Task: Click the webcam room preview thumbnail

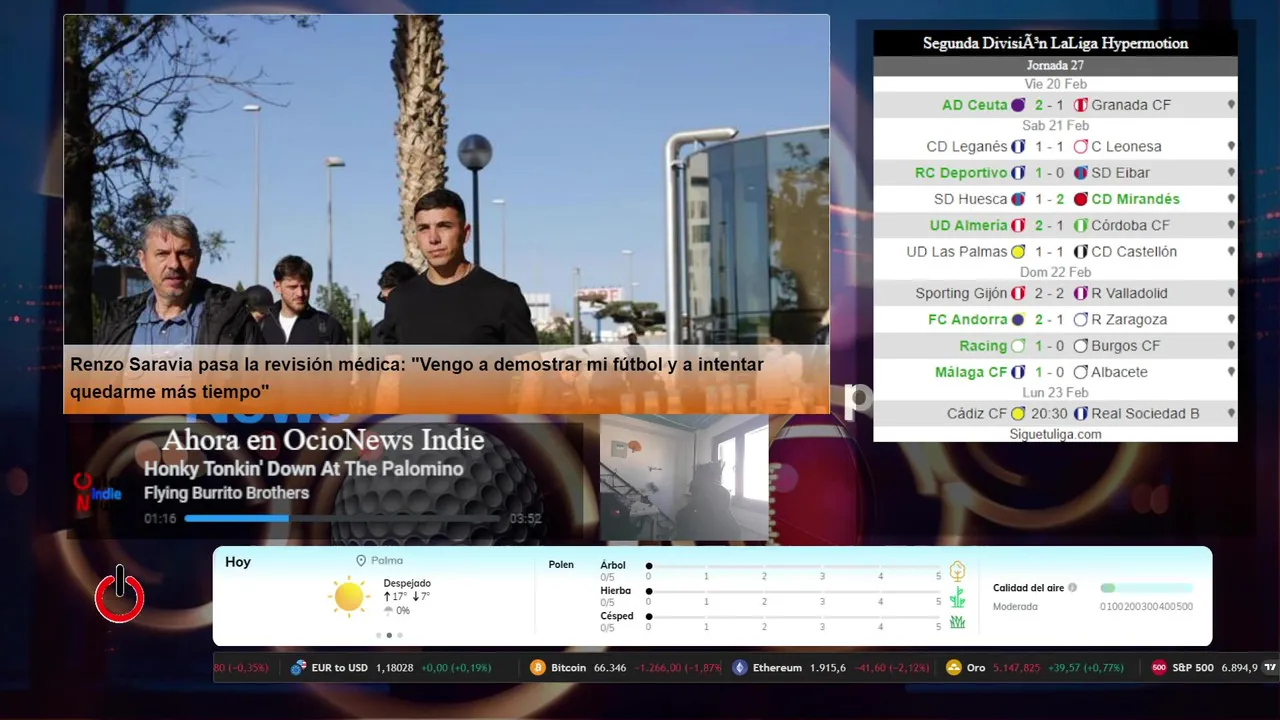Action: click(684, 478)
